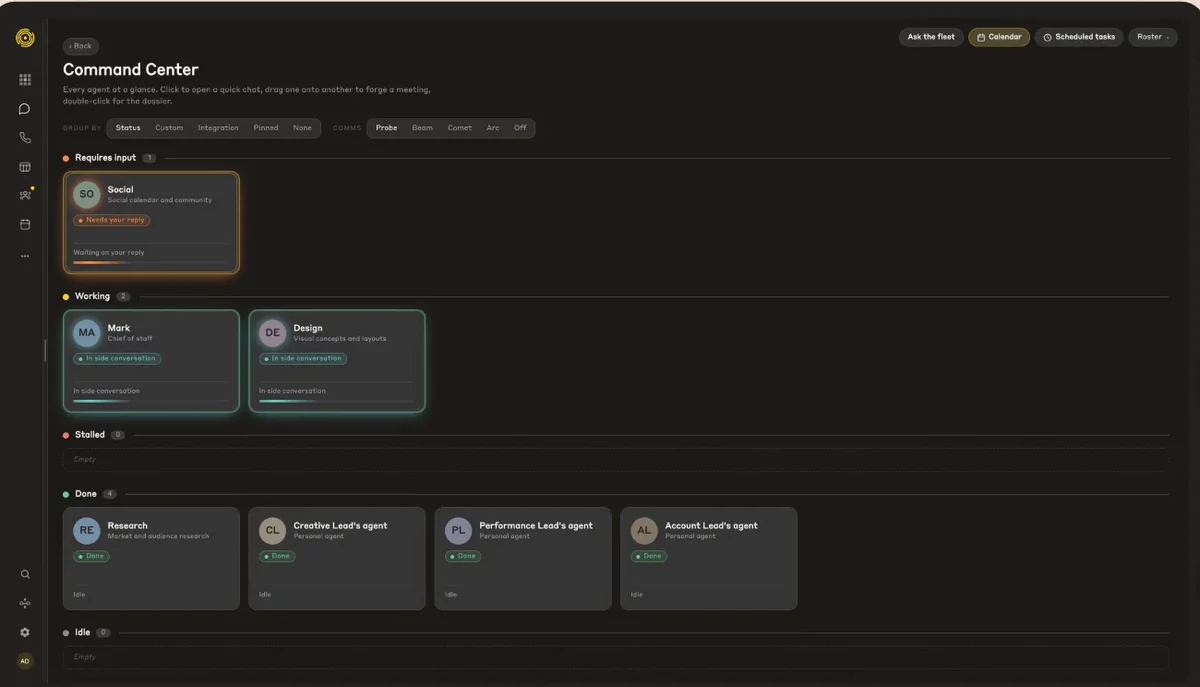The height and width of the screenshot is (687, 1200).
Task: Click the Ask the fleet button
Action: pos(931,37)
